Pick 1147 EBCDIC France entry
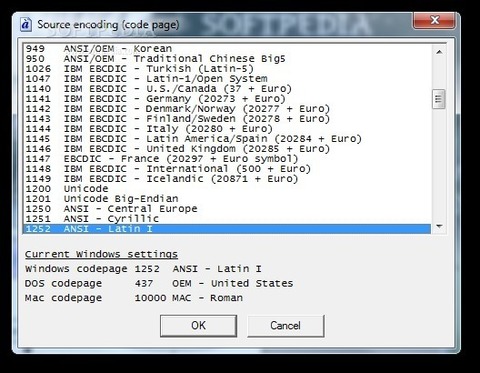 [227, 159]
